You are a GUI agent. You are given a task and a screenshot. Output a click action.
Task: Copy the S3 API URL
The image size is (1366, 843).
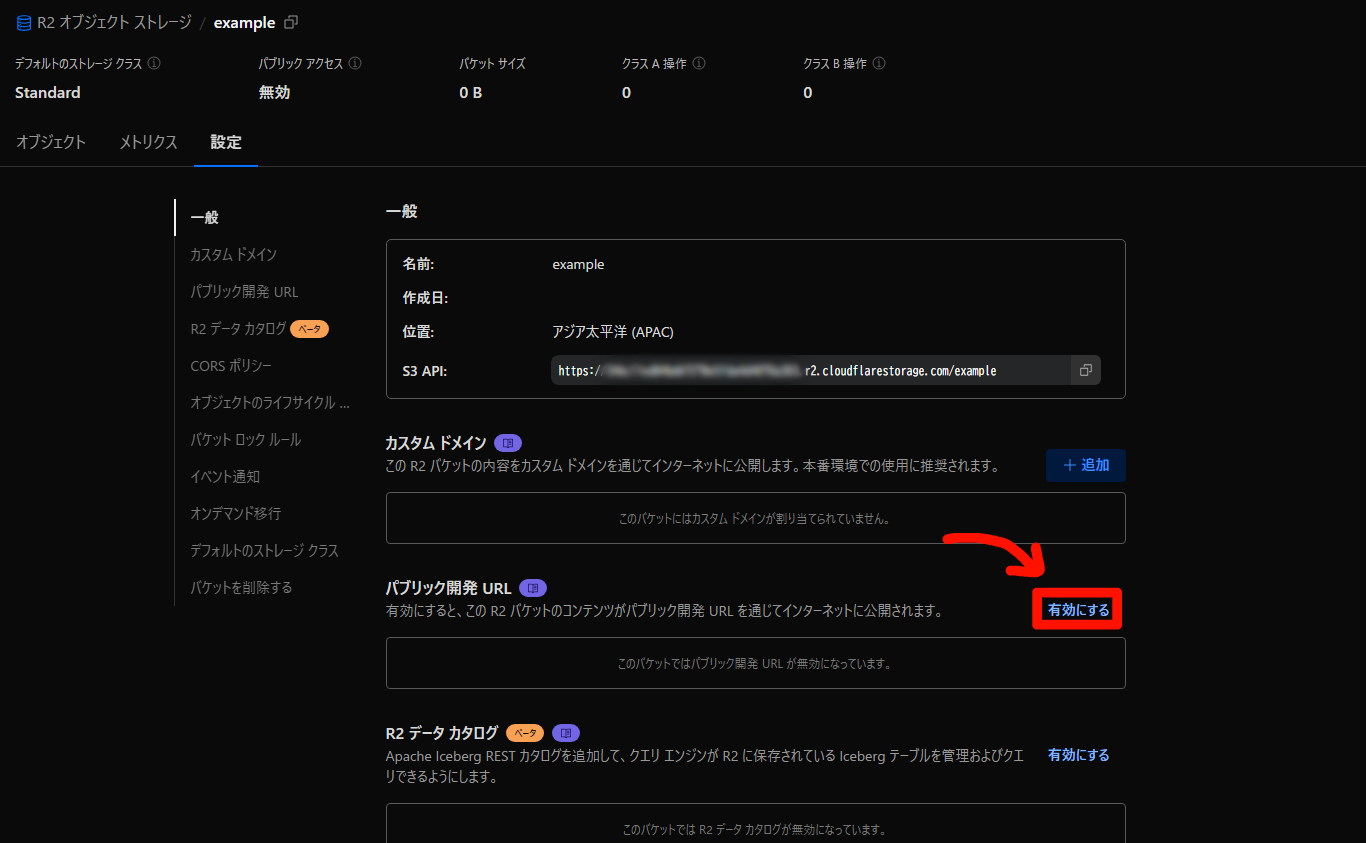coord(1085,370)
